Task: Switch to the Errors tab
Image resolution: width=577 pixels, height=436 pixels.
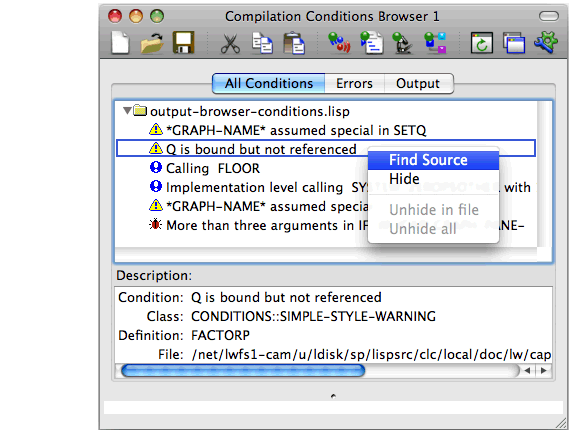Action: pyautogui.click(x=354, y=84)
